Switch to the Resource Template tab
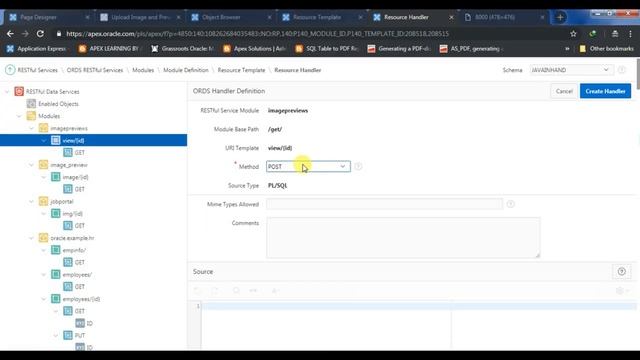Image resolution: width=640 pixels, height=360 pixels. [322, 17]
